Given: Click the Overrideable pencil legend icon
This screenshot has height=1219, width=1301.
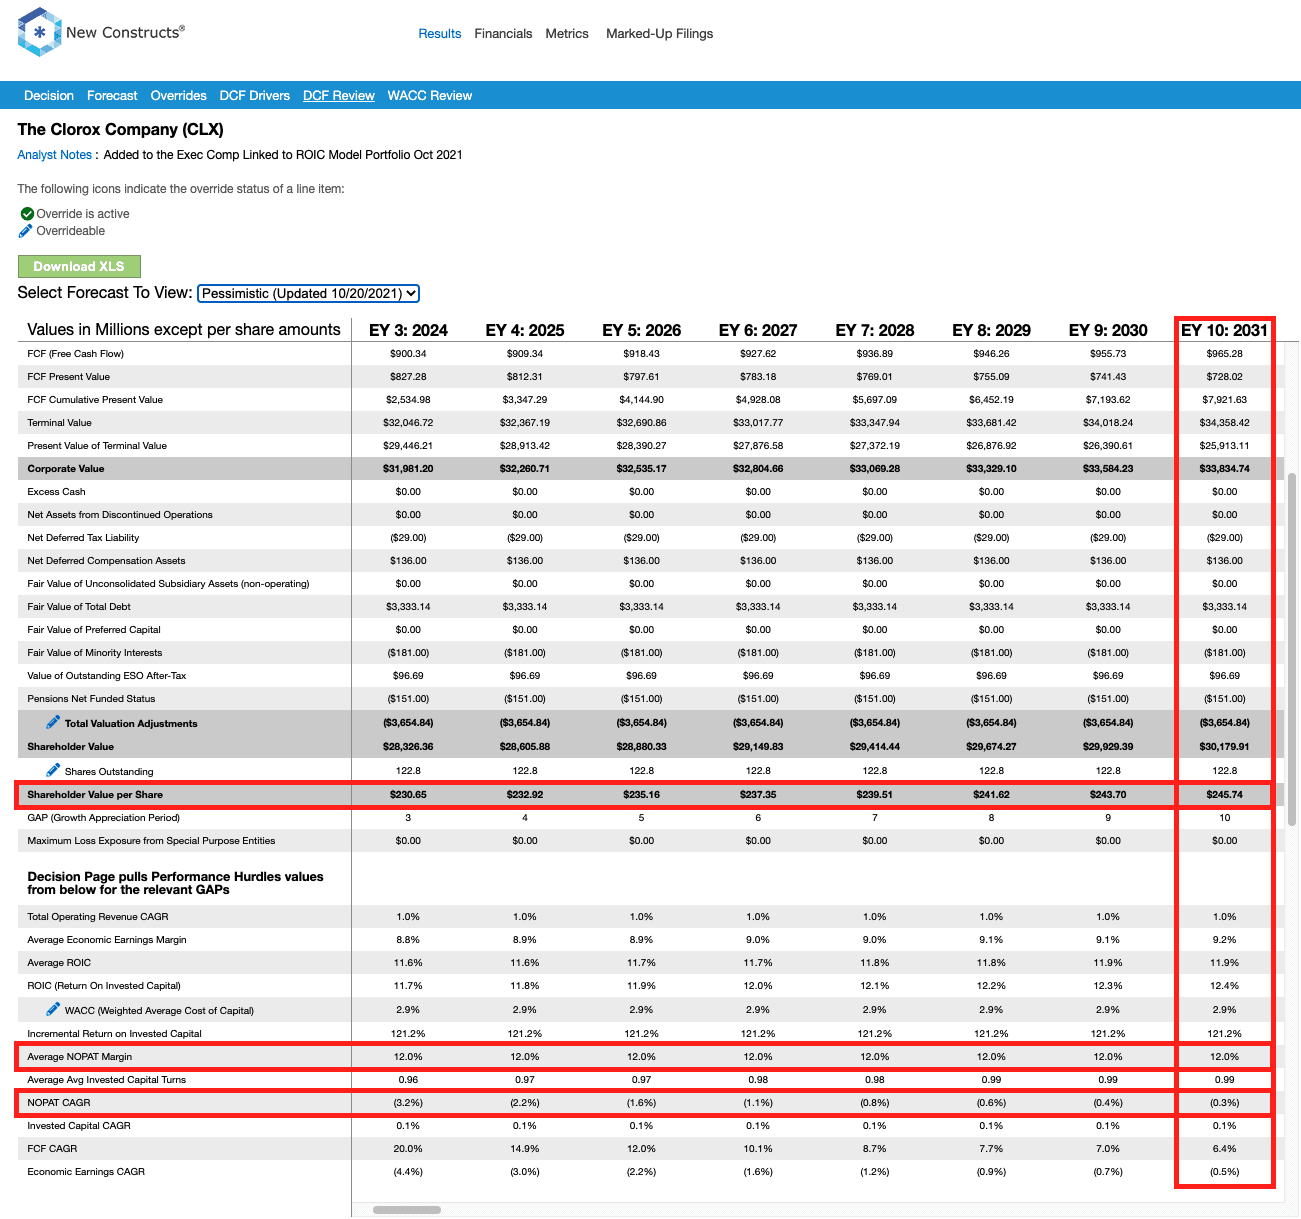Looking at the screenshot, I should click(x=26, y=231).
